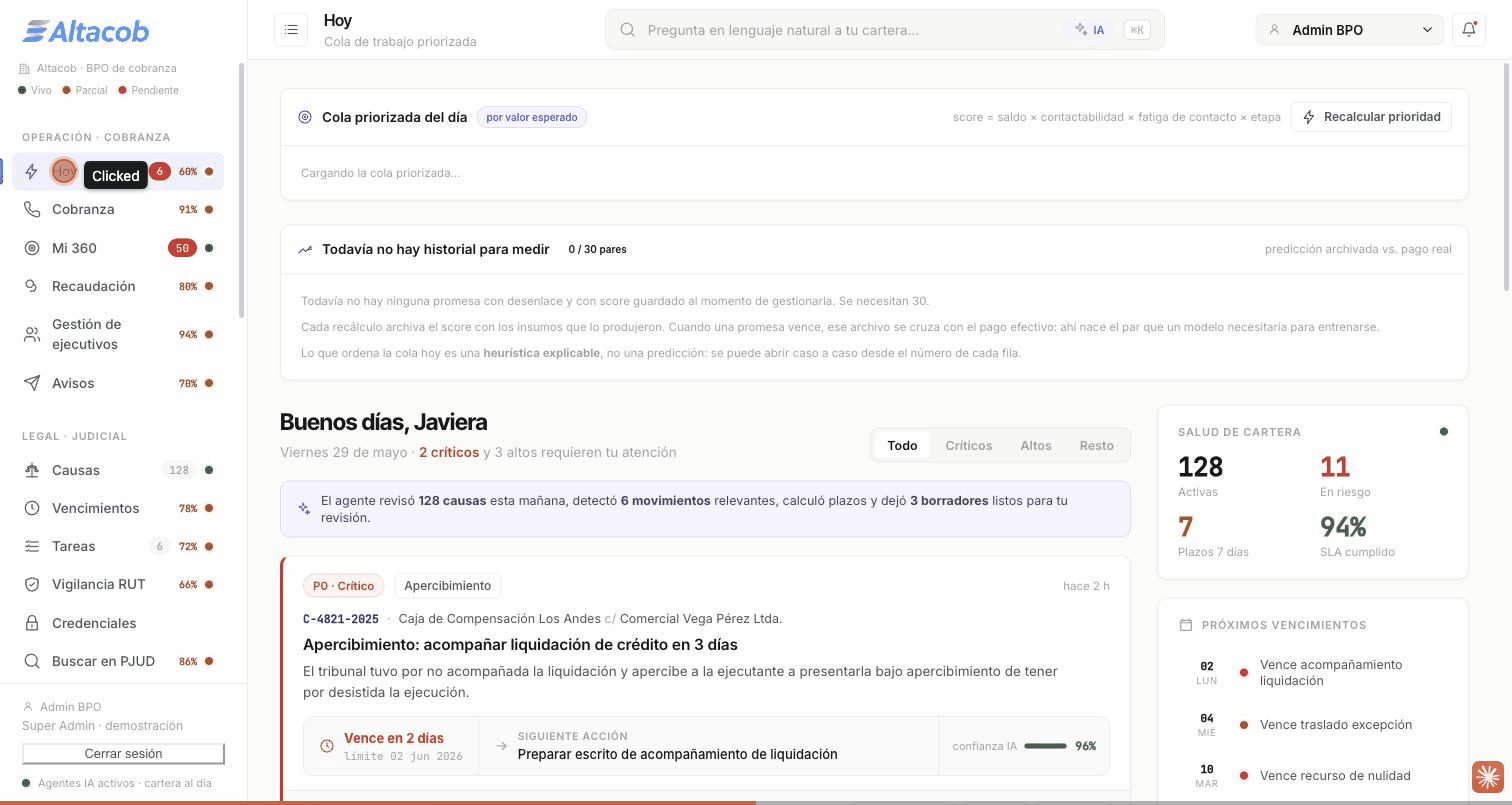1512x805 pixels.
Task: Click the Altacob logo
Action: pyautogui.click(x=86, y=32)
